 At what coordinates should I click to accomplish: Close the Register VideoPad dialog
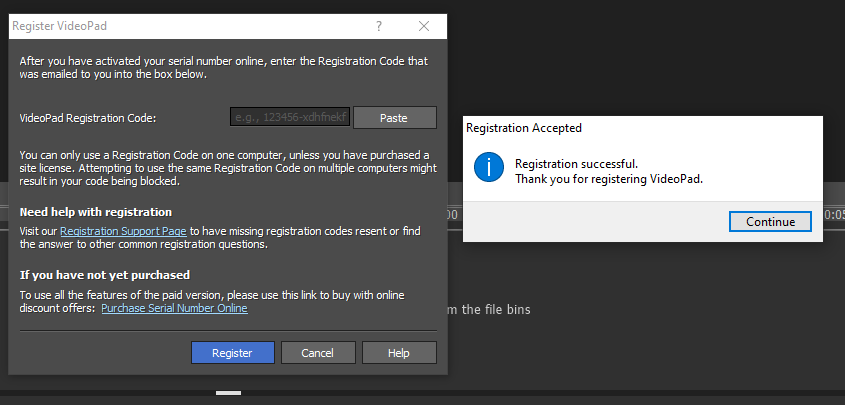424,26
